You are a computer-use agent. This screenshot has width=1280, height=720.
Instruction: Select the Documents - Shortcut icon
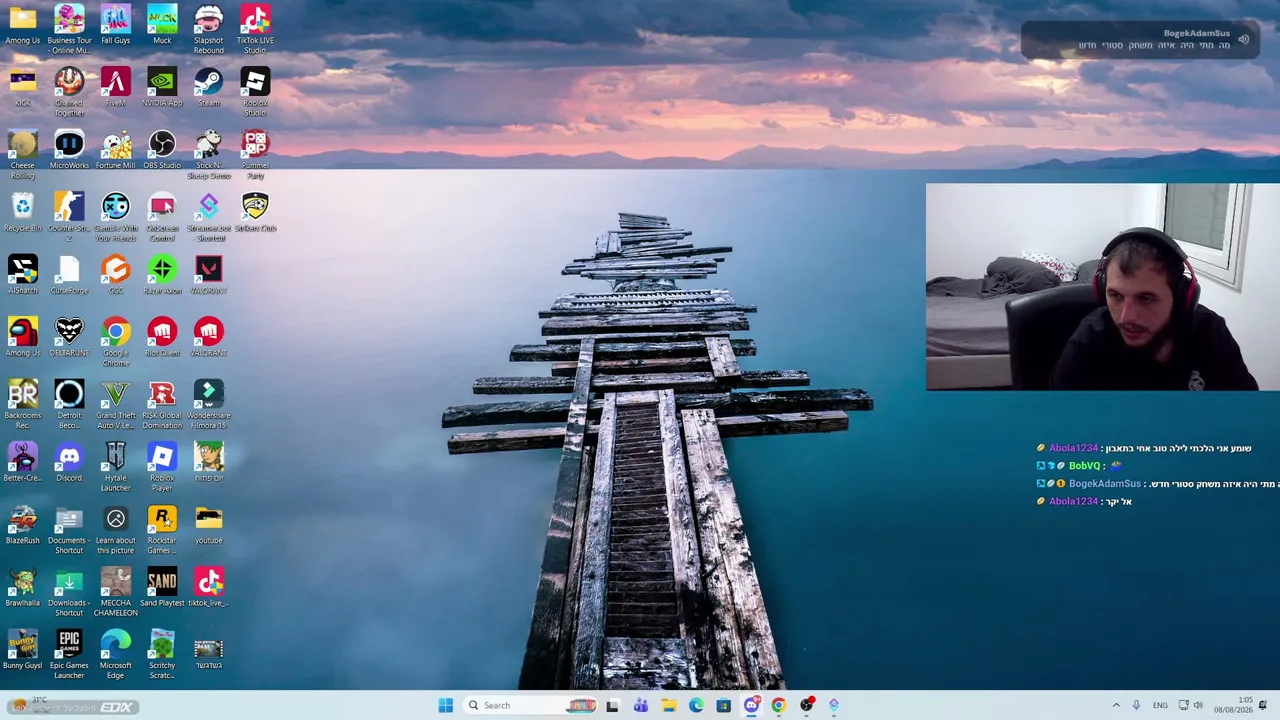(x=69, y=530)
